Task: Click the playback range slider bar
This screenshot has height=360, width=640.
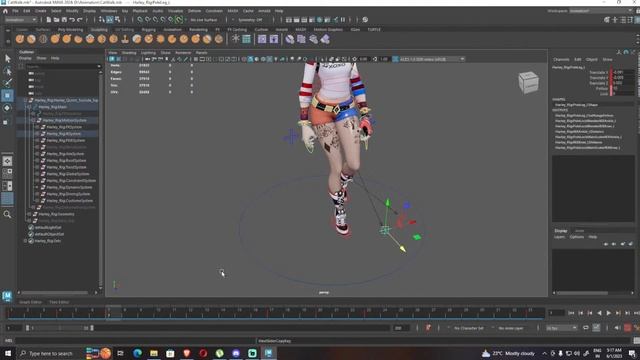Action: (60, 328)
